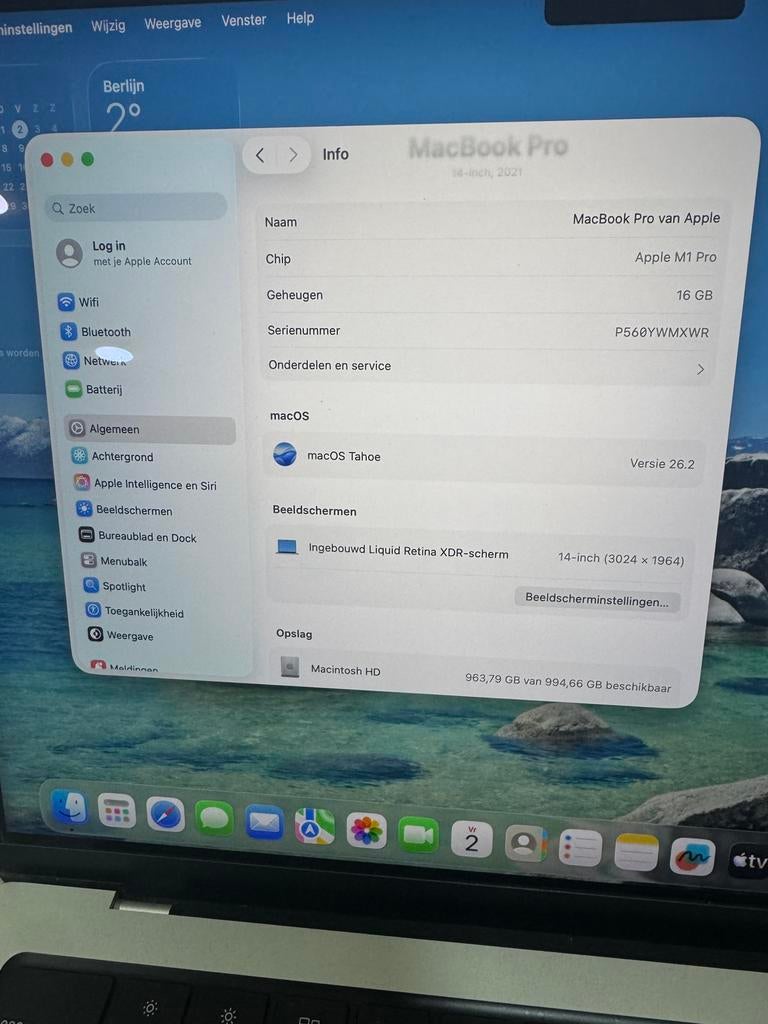Open the Help menu
The image size is (768, 1024).
[x=300, y=18]
